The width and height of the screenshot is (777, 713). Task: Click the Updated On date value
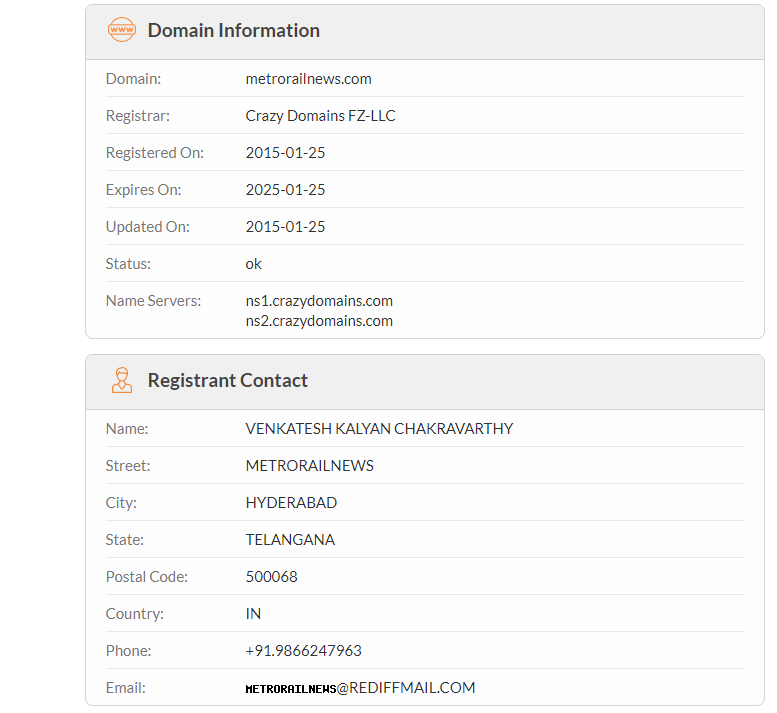coord(285,227)
